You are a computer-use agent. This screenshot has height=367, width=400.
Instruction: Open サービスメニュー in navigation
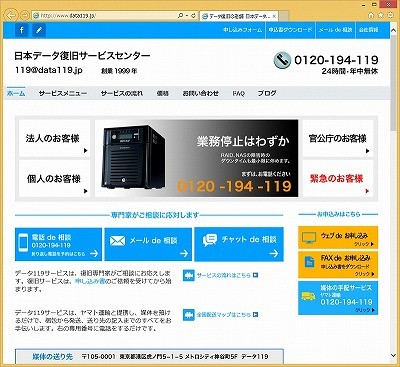(x=63, y=94)
